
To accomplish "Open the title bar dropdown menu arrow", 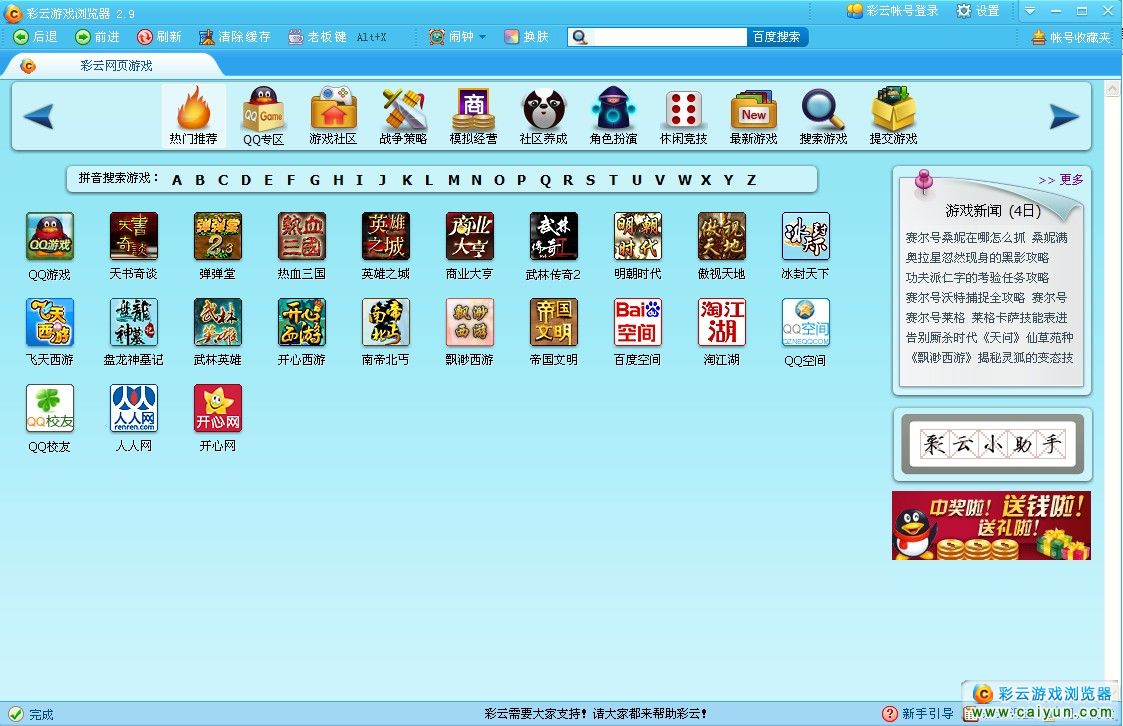I will [x=1031, y=11].
